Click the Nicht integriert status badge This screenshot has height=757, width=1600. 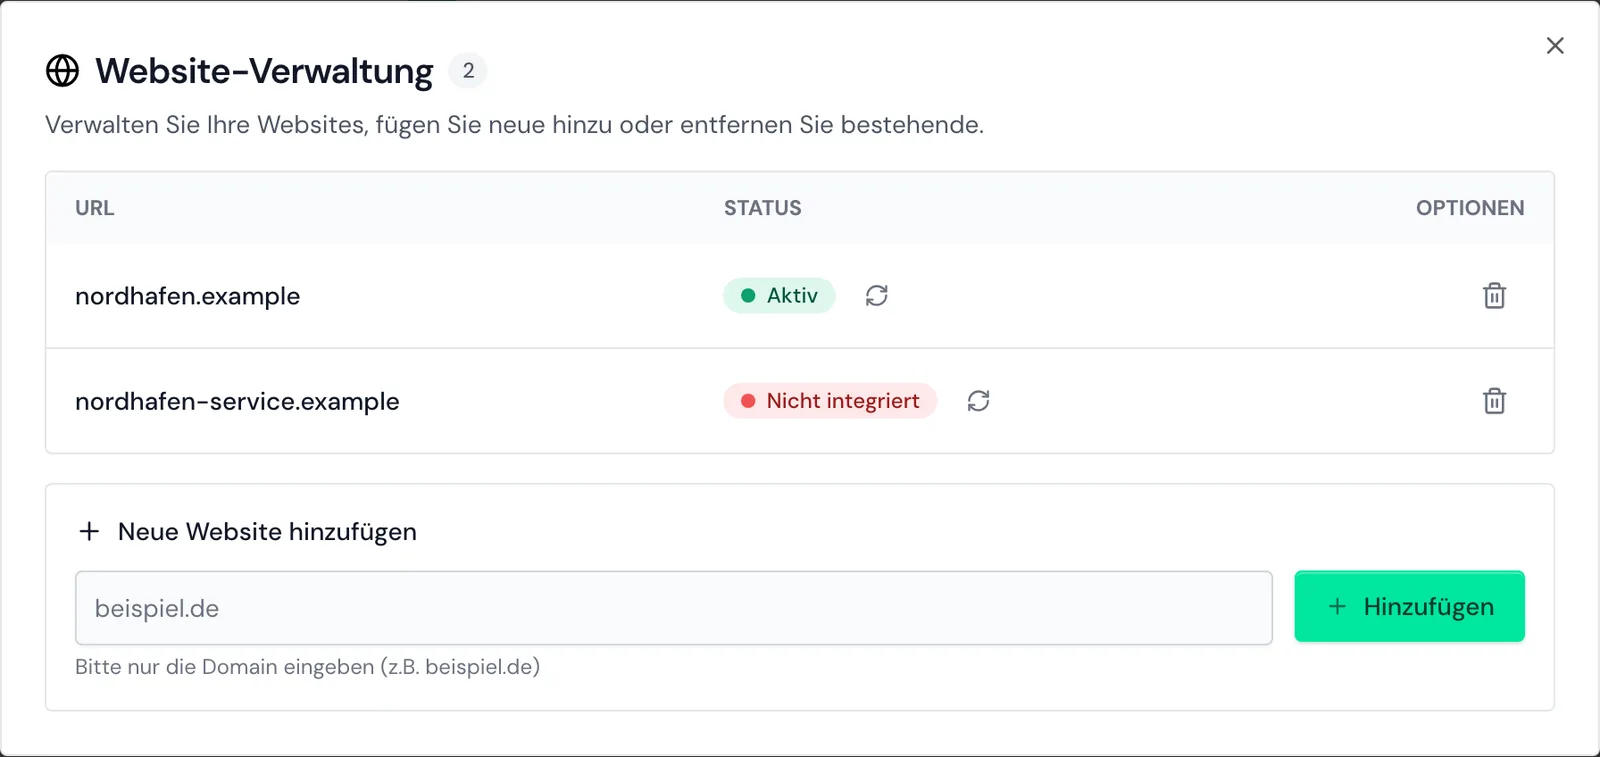pyautogui.click(x=830, y=401)
